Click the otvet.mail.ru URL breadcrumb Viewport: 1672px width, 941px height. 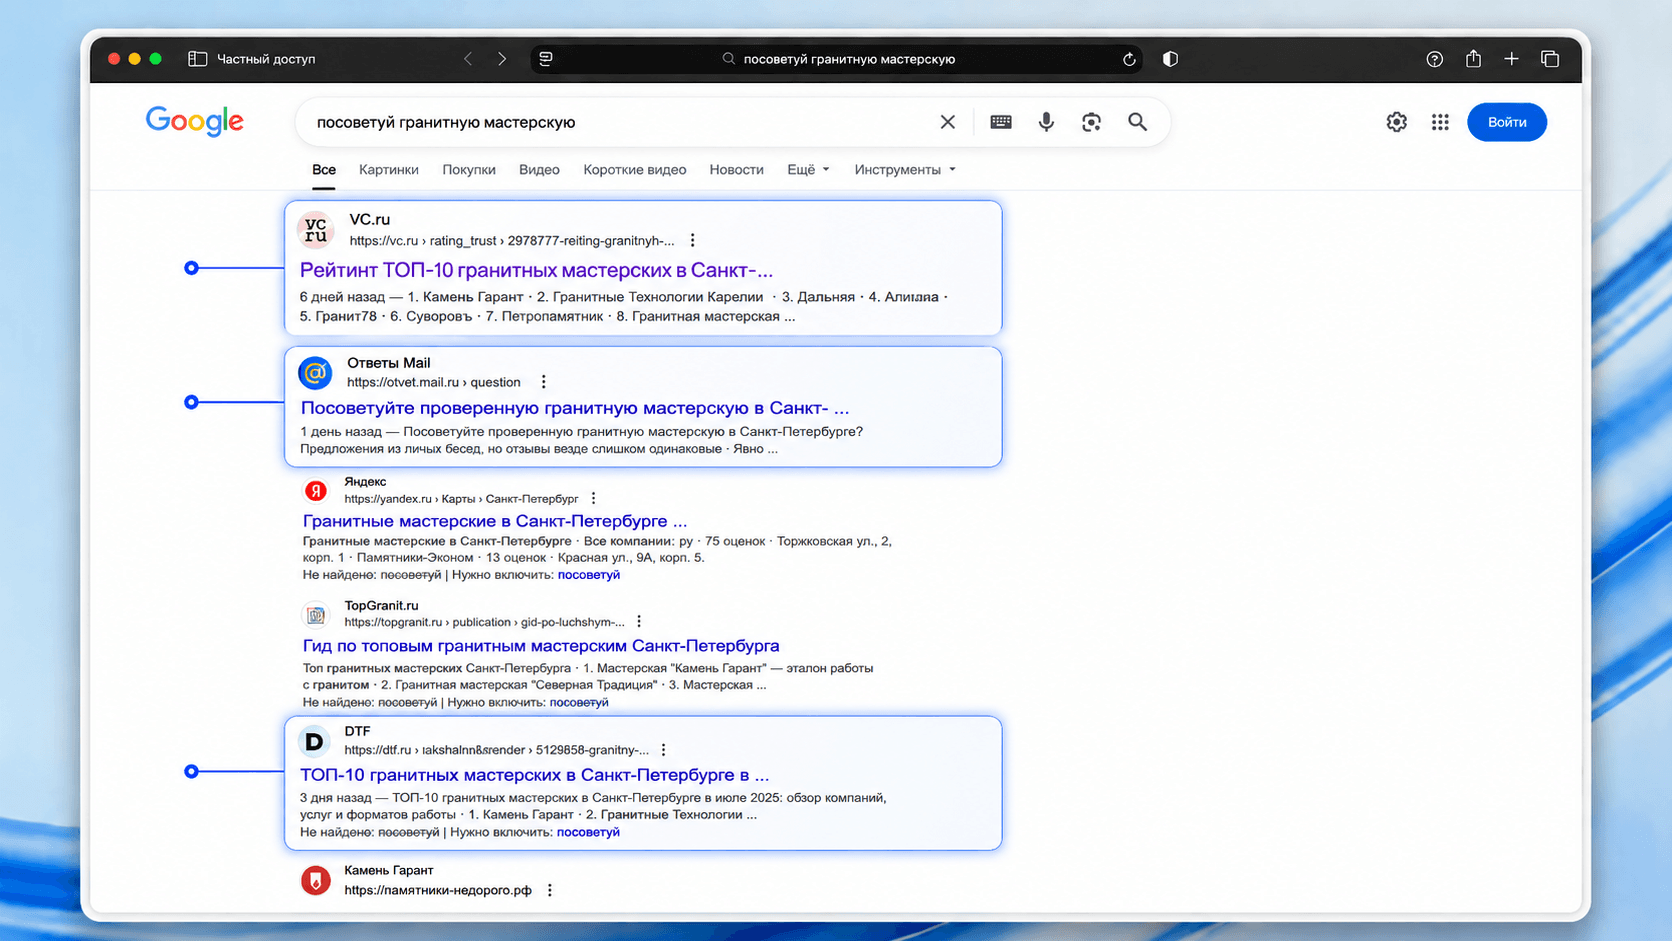pyautogui.click(x=434, y=382)
